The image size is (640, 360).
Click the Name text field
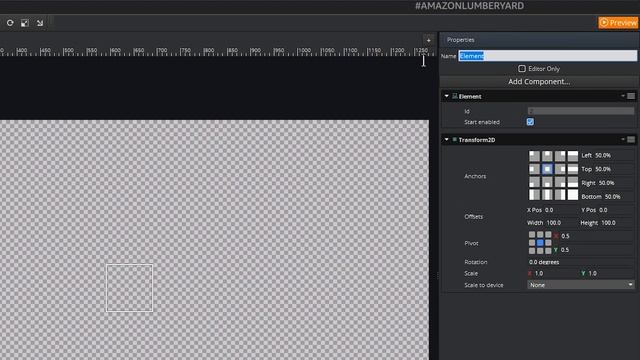[547, 56]
